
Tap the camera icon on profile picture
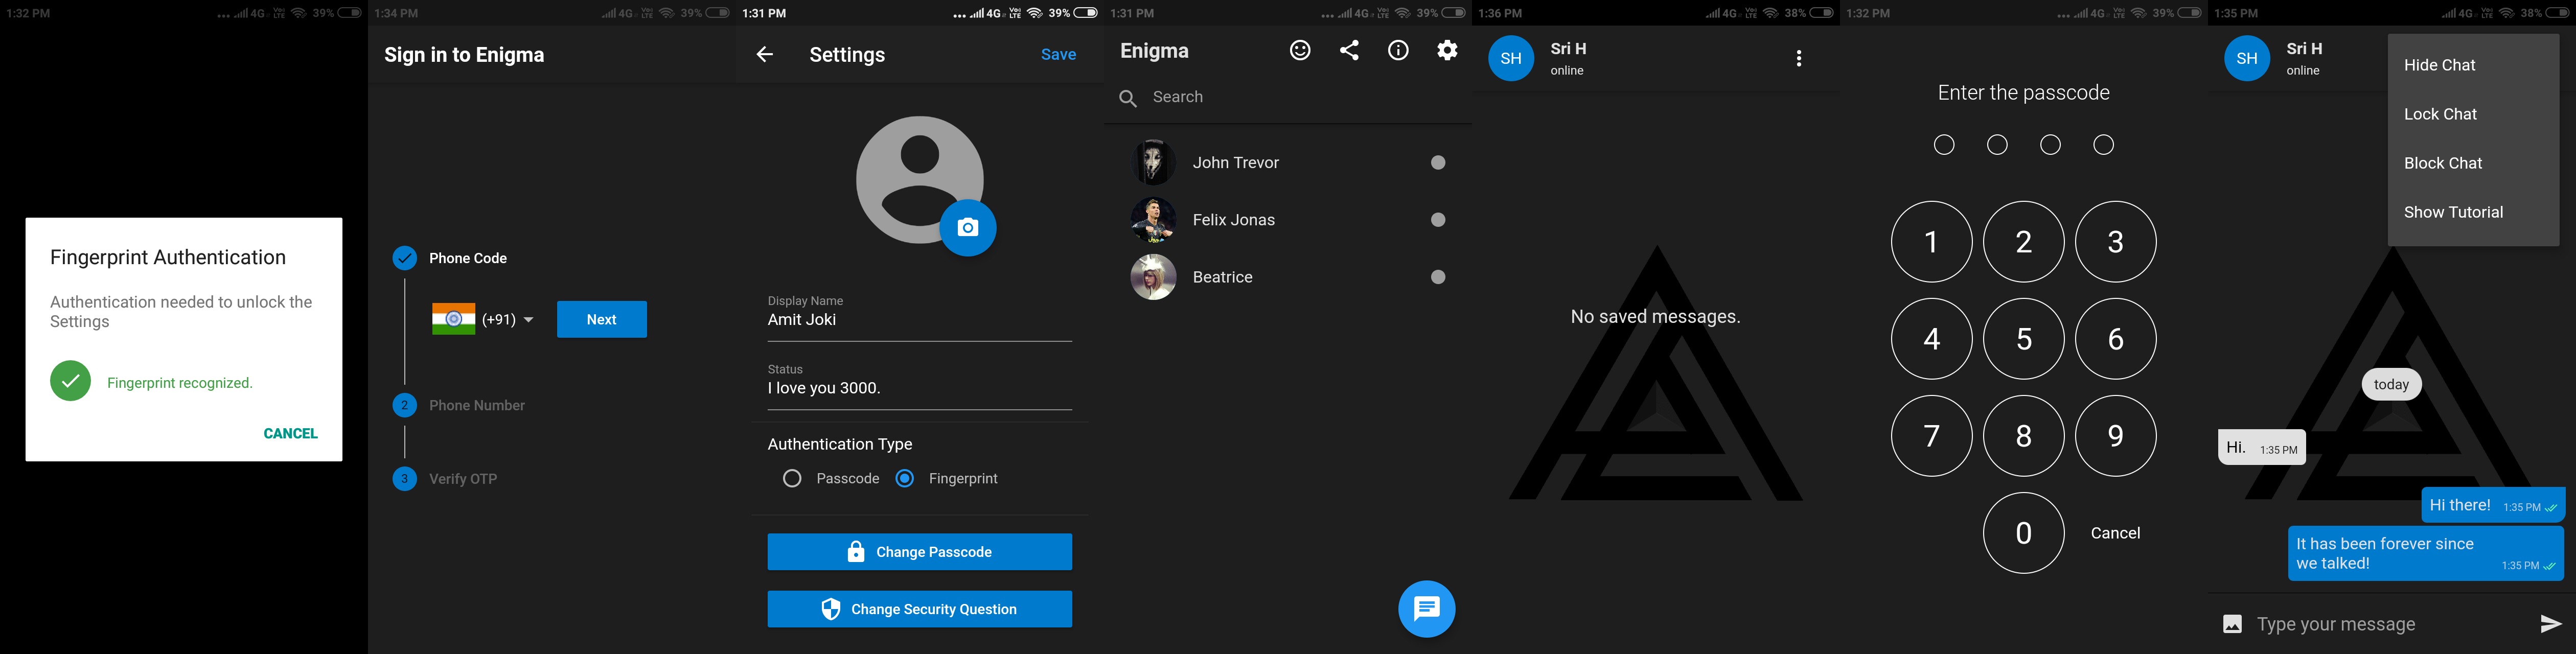click(x=967, y=228)
